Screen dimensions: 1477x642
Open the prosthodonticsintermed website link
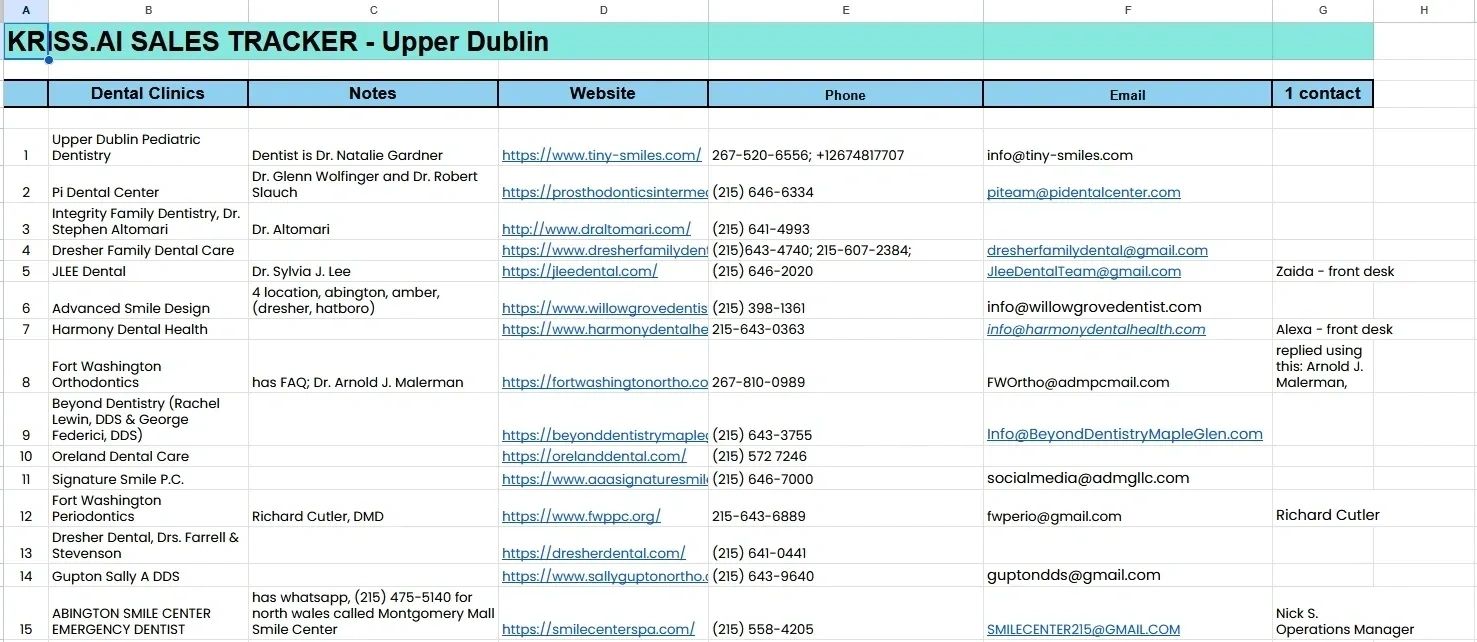pyautogui.click(x=605, y=193)
